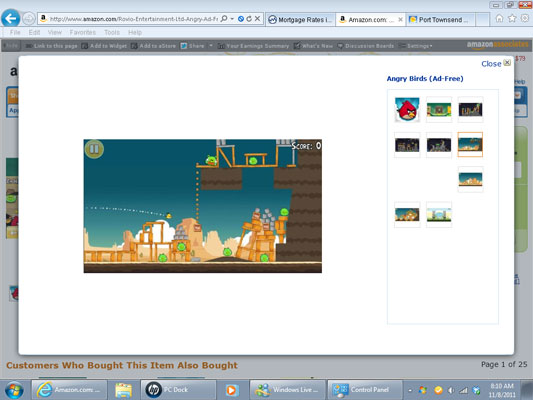Select the third-row desert screenshot thumbnail

470,179
